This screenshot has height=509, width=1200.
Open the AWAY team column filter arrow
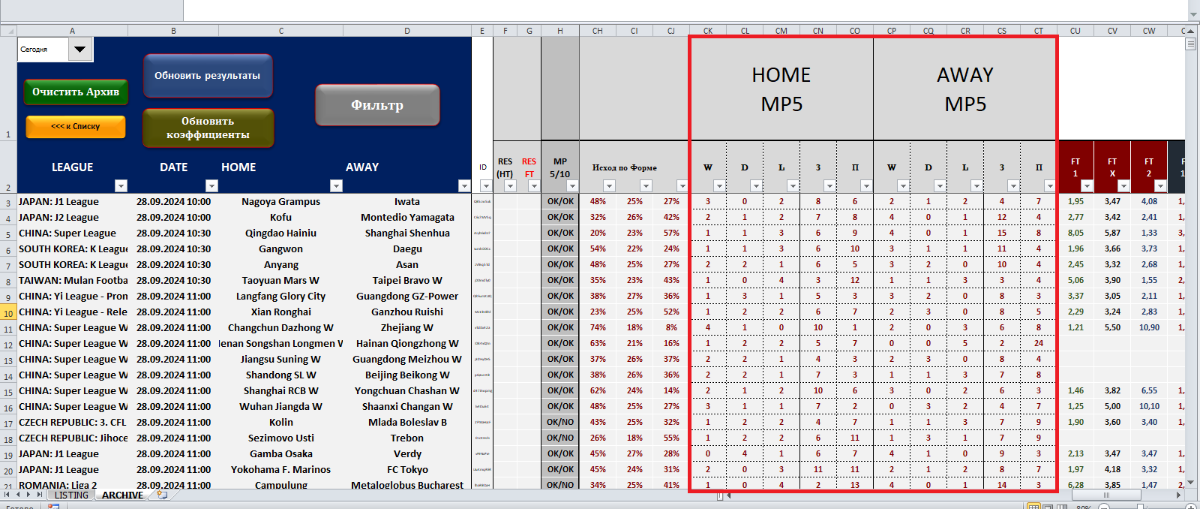pos(462,185)
